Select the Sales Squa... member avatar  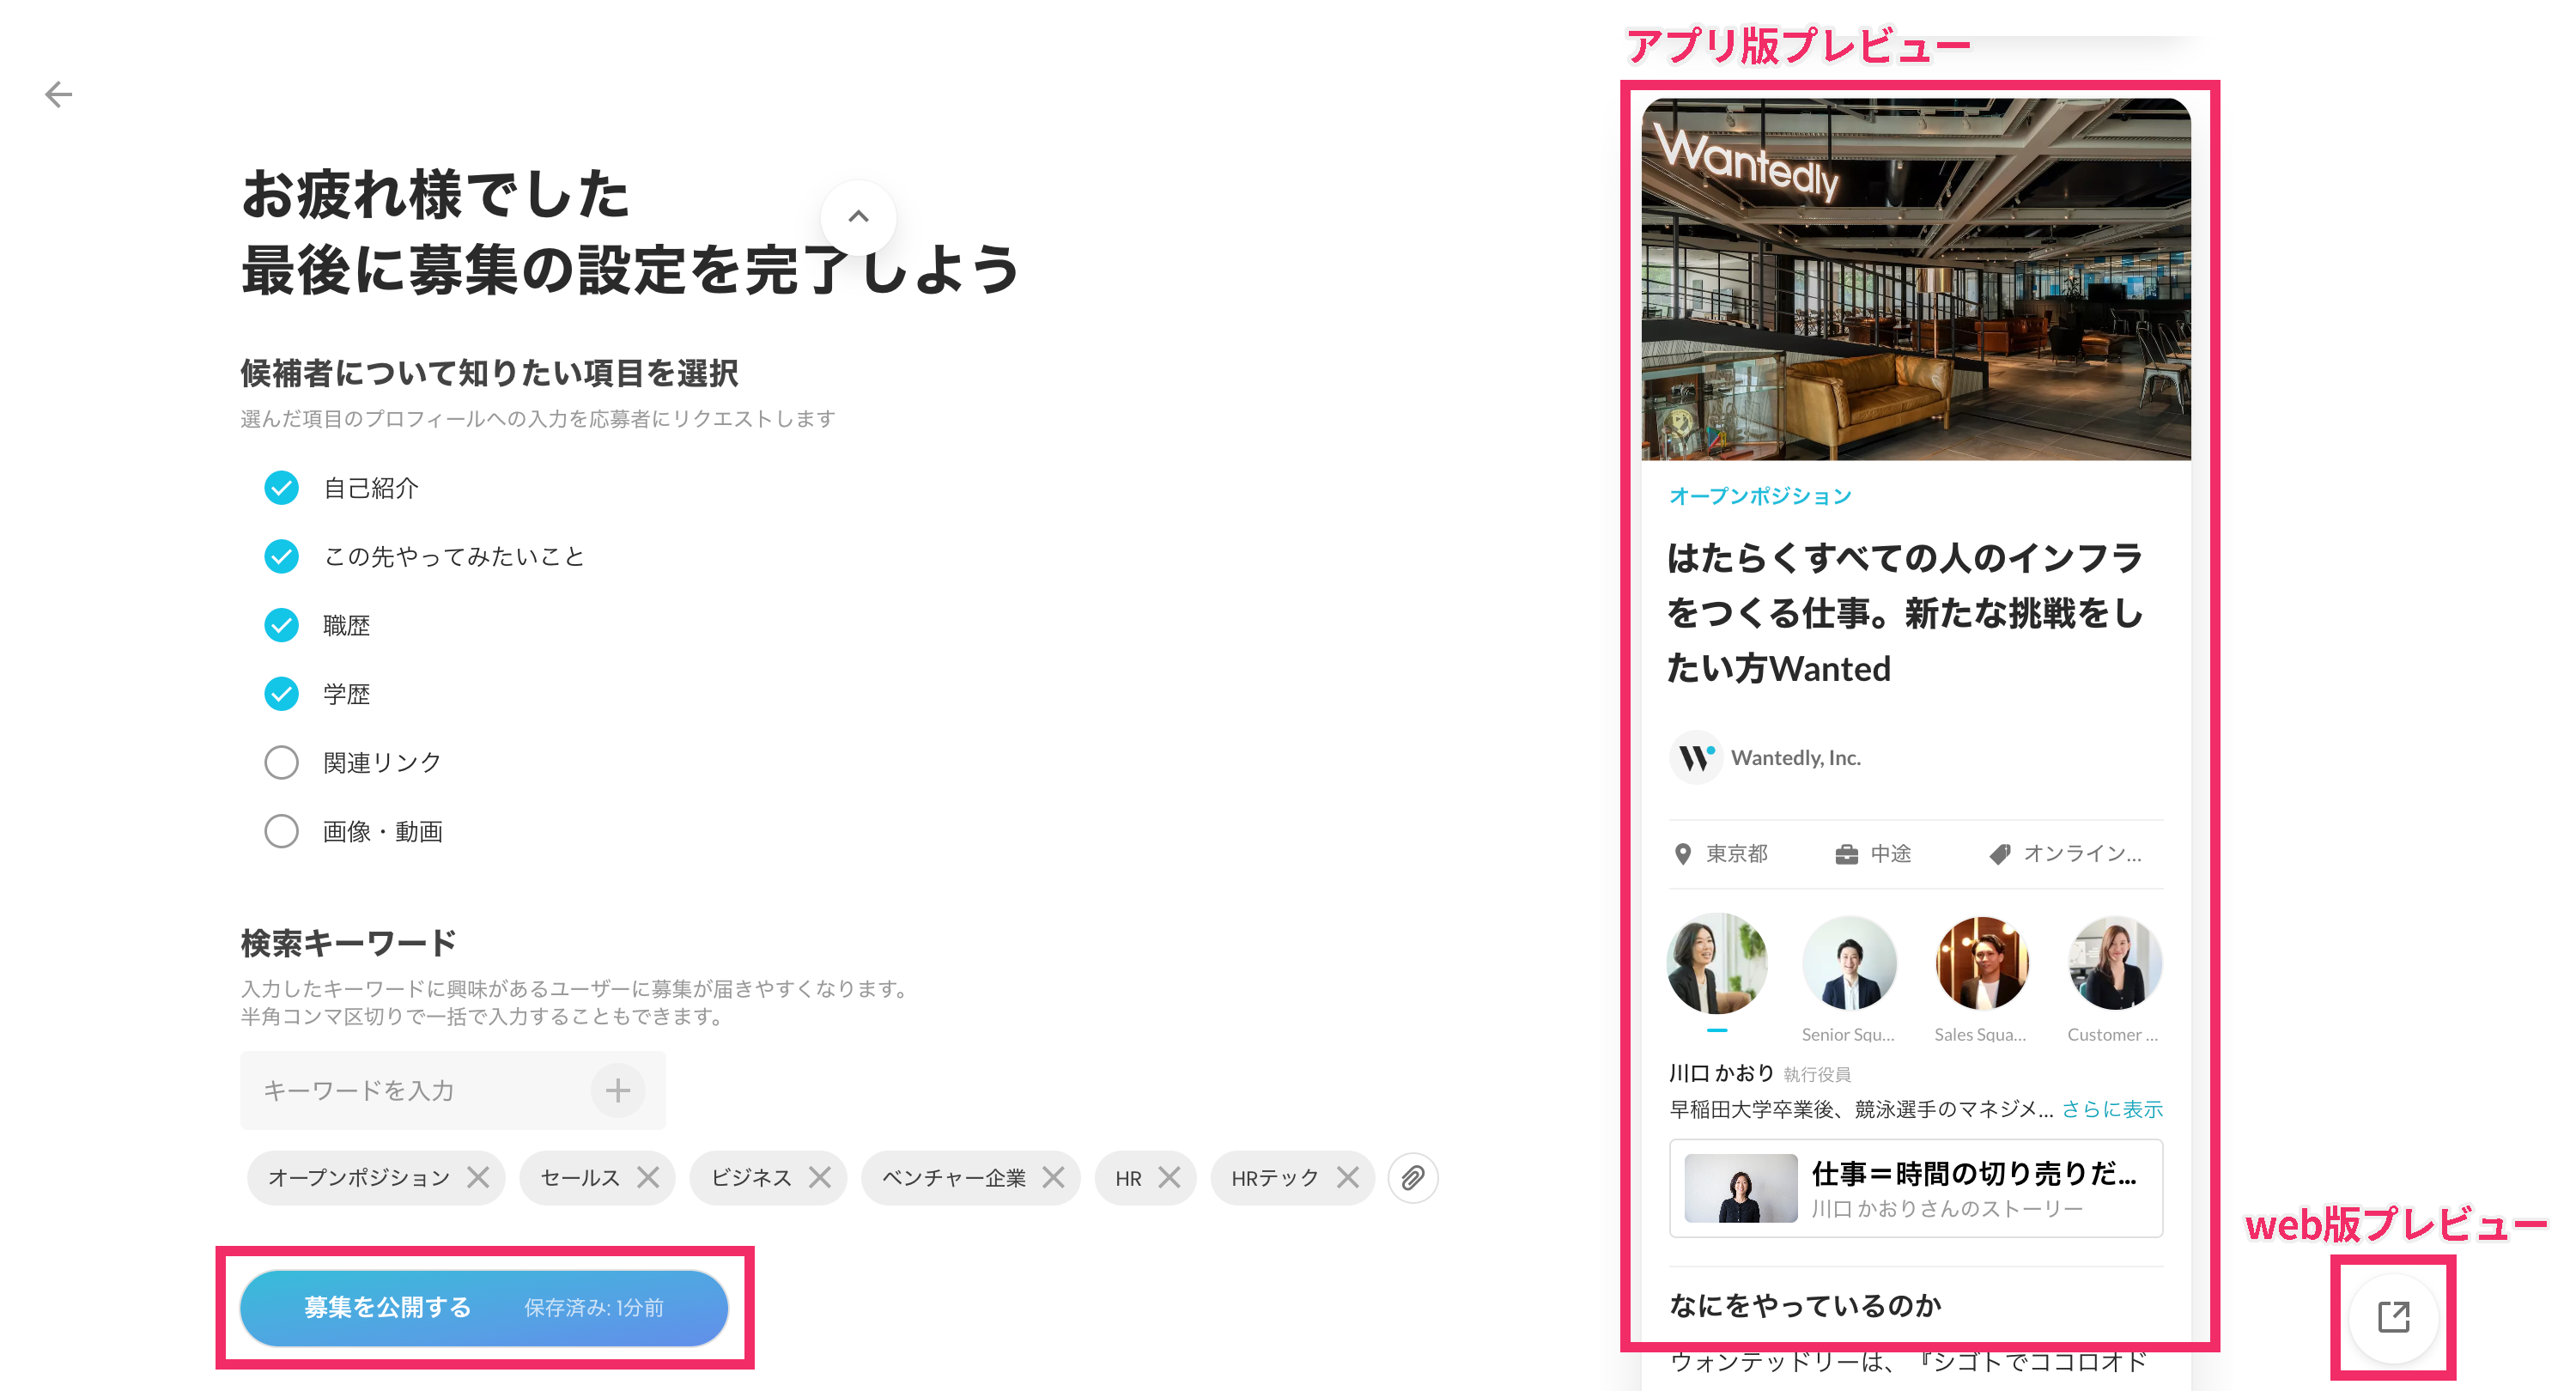[1981, 963]
